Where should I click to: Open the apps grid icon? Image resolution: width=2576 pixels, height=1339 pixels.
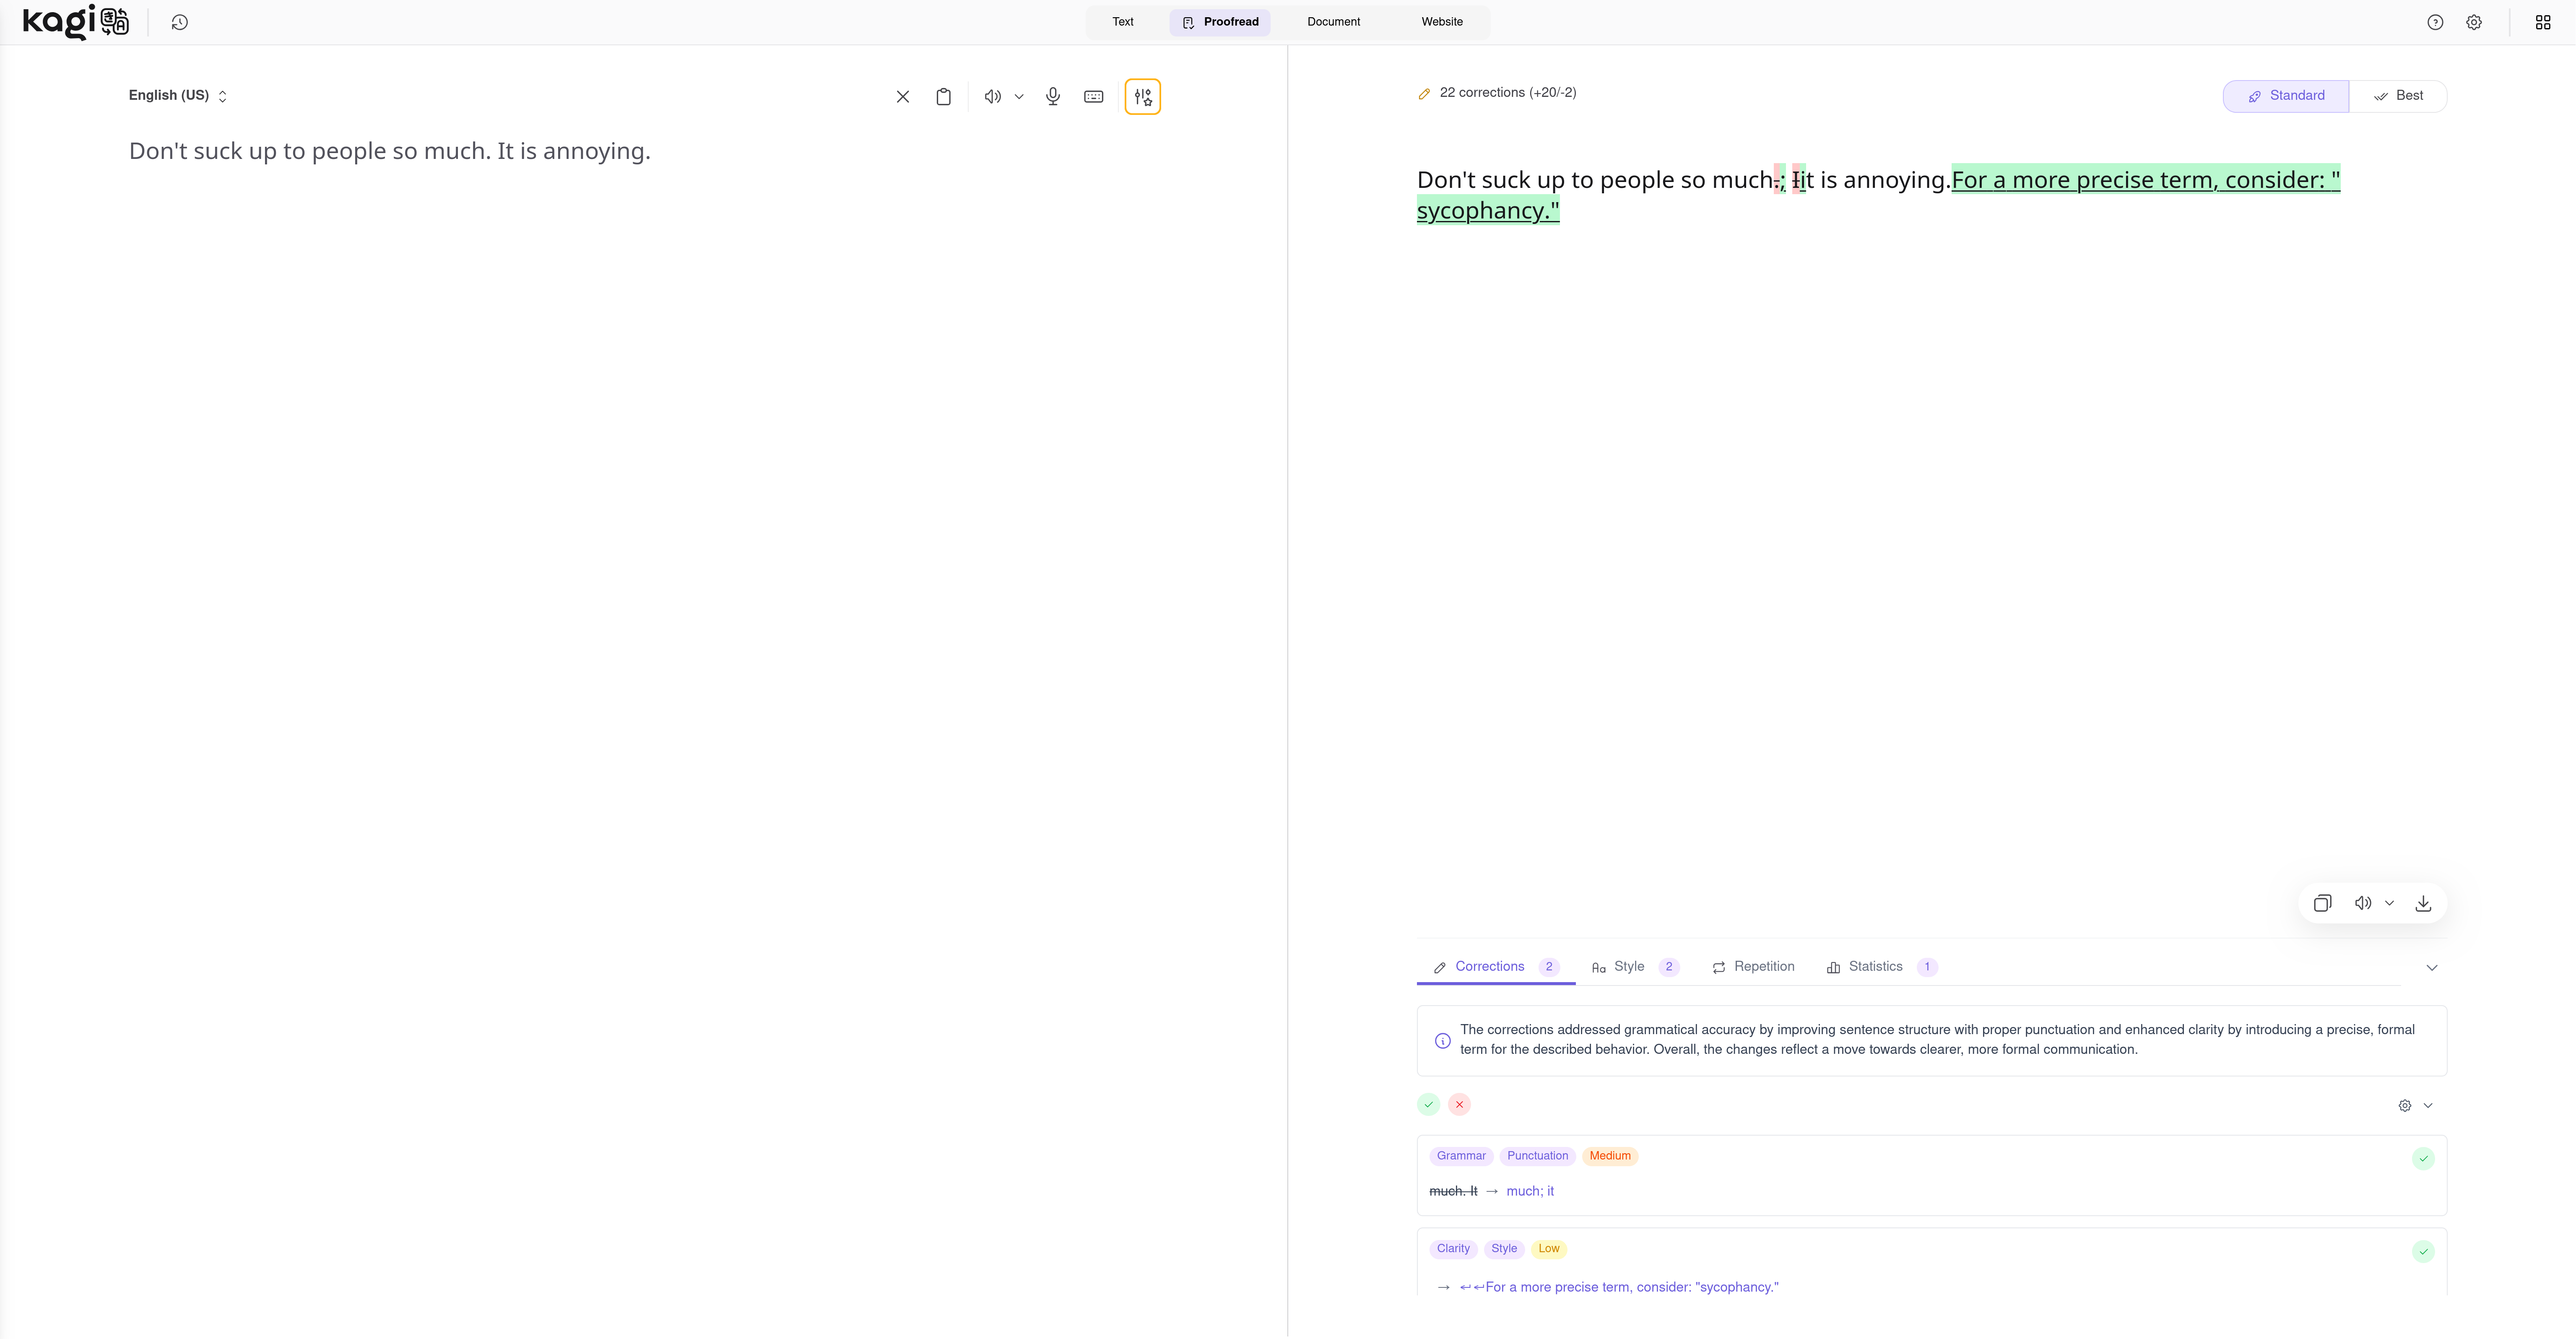coord(2543,22)
